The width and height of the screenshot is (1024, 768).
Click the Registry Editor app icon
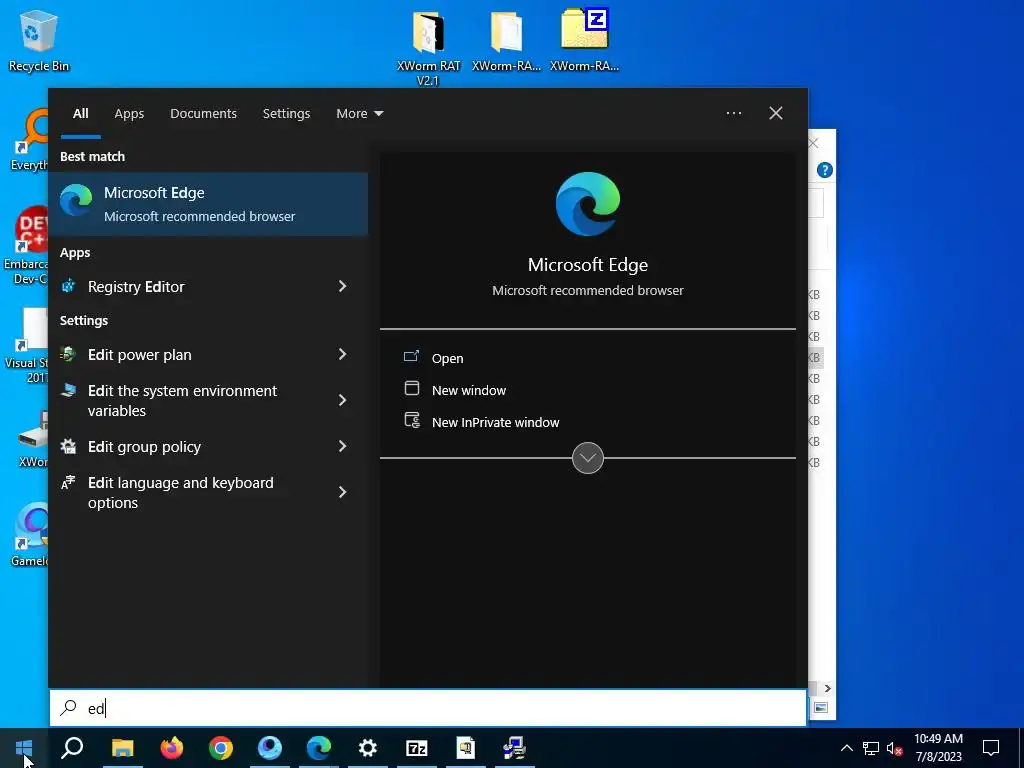coord(69,286)
